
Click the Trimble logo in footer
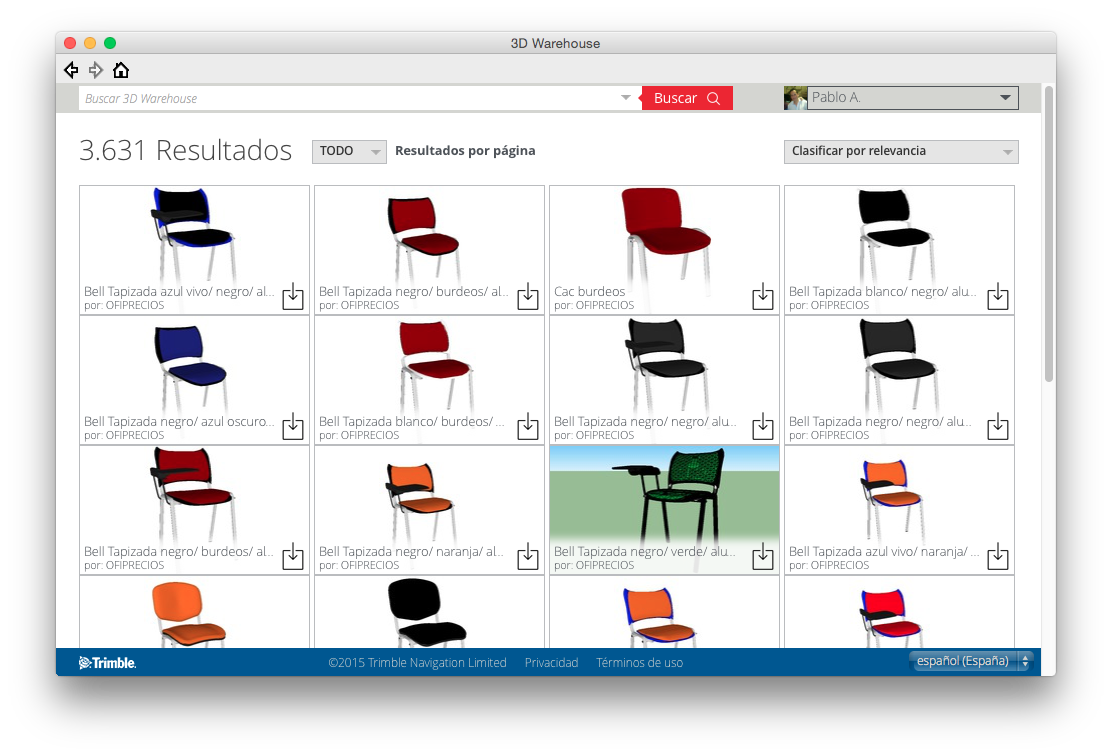pos(107,662)
